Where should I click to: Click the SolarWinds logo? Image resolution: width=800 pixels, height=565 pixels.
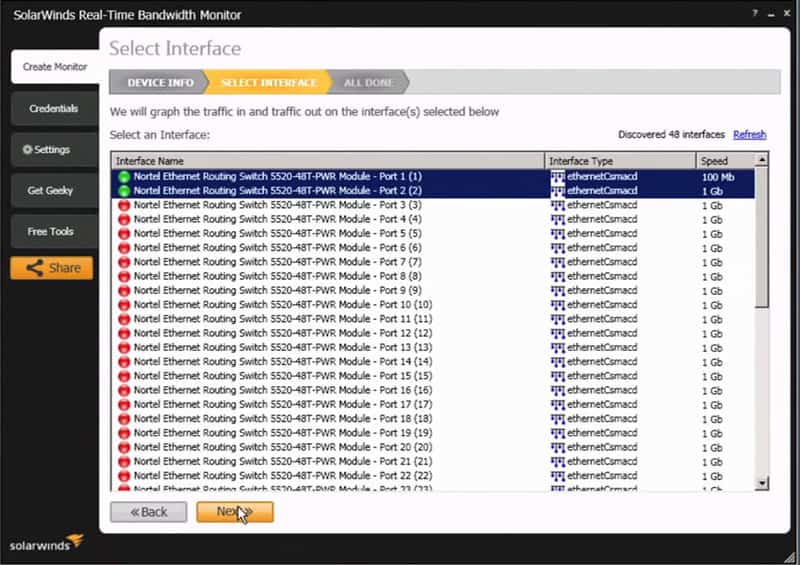tap(47, 543)
